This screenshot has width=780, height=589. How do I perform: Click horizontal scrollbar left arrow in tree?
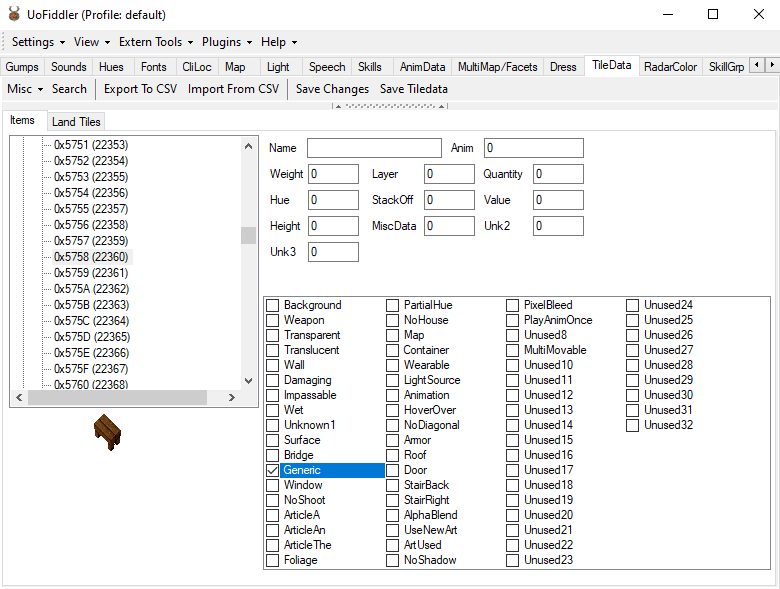(x=18, y=398)
